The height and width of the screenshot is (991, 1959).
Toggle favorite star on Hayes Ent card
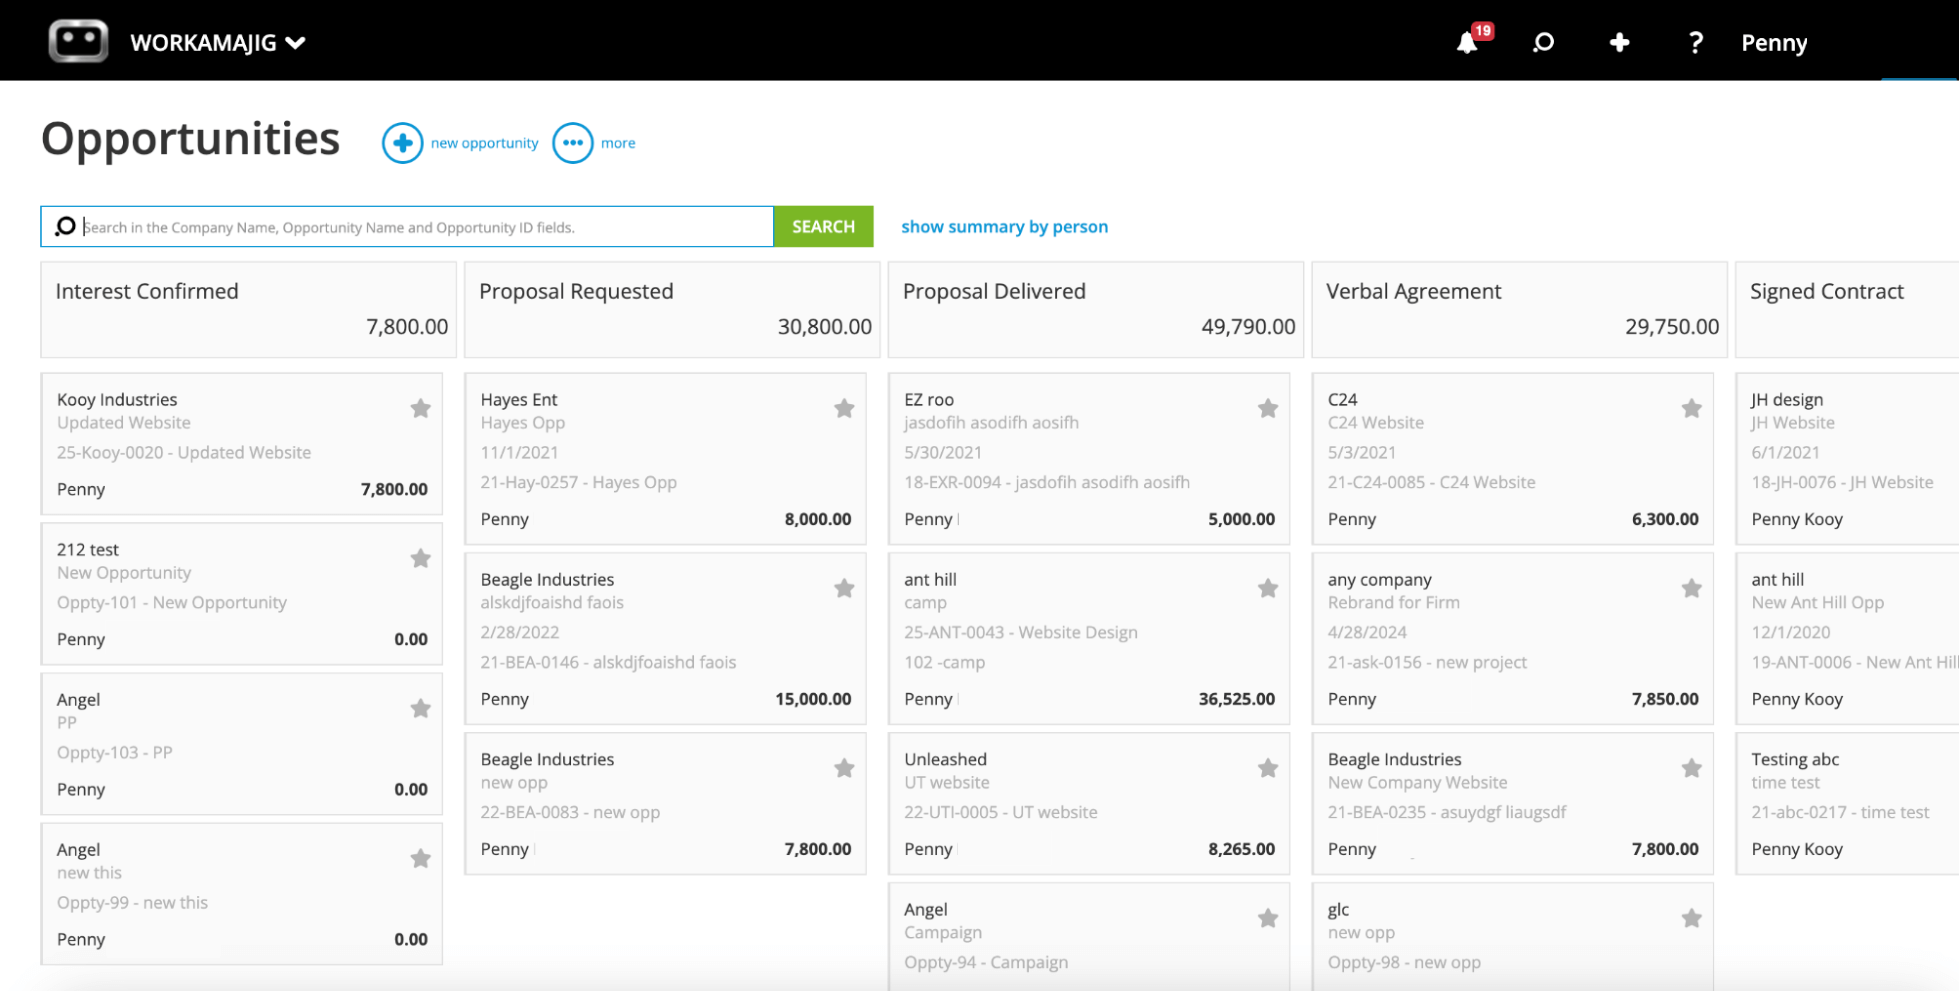(x=844, y=408)
